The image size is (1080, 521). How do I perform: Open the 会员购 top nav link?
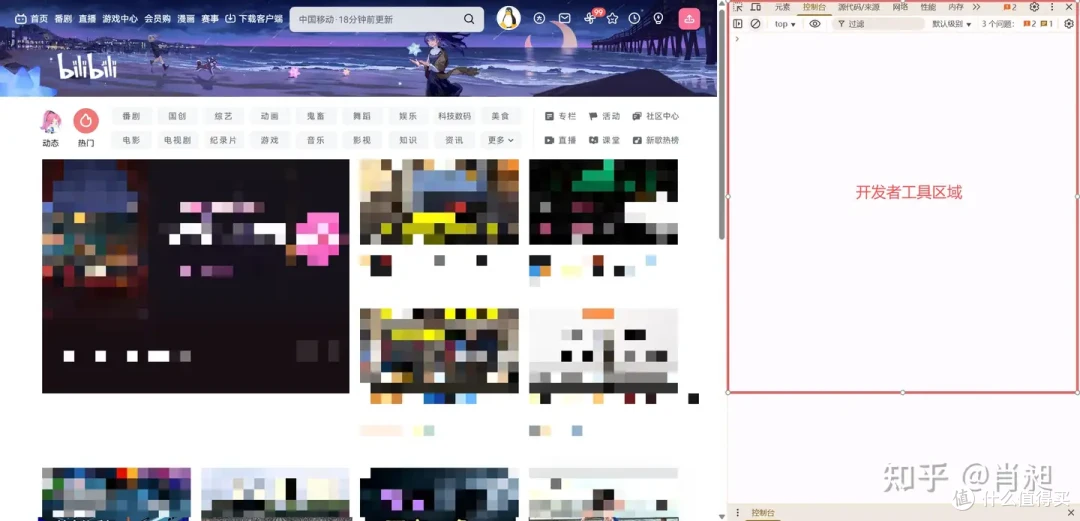(158, 19)
